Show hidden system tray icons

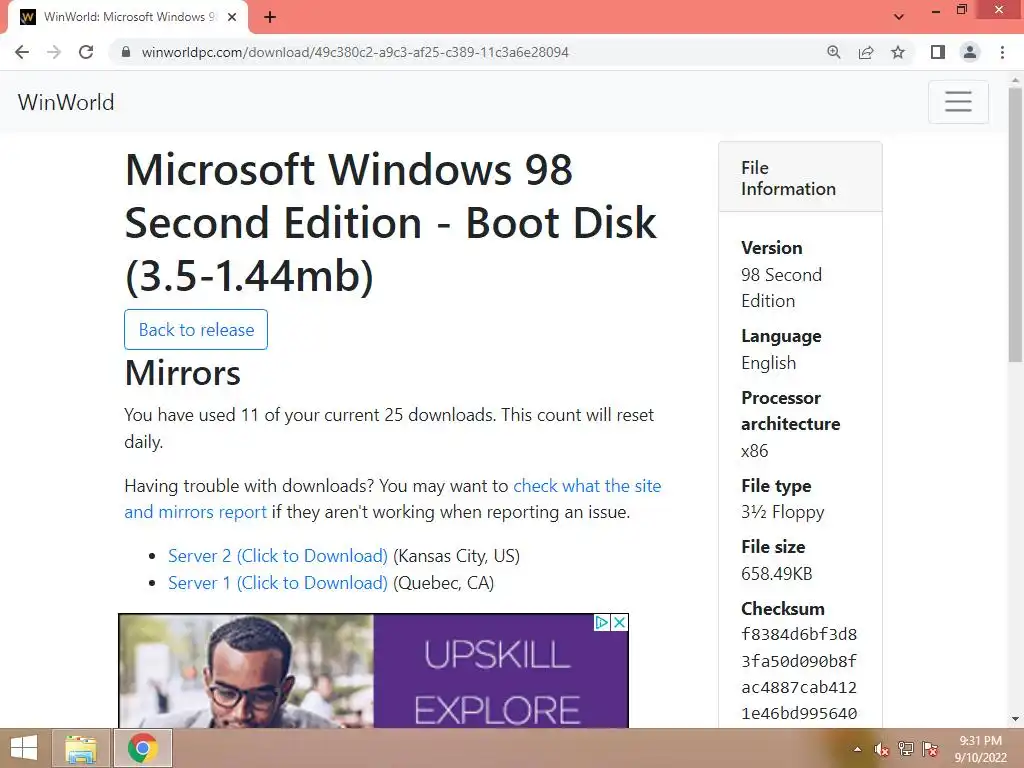(857, 749)
